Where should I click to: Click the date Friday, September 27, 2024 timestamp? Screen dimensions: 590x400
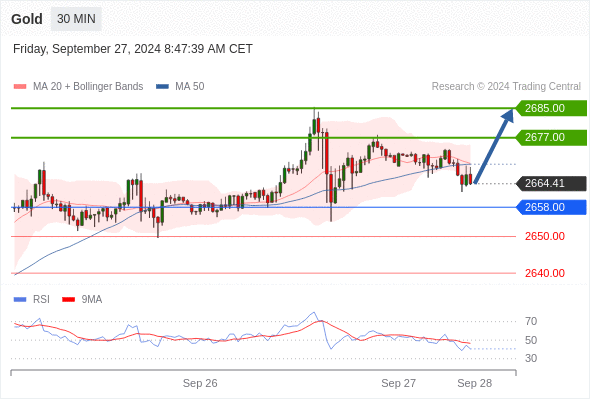coord(133,49)
